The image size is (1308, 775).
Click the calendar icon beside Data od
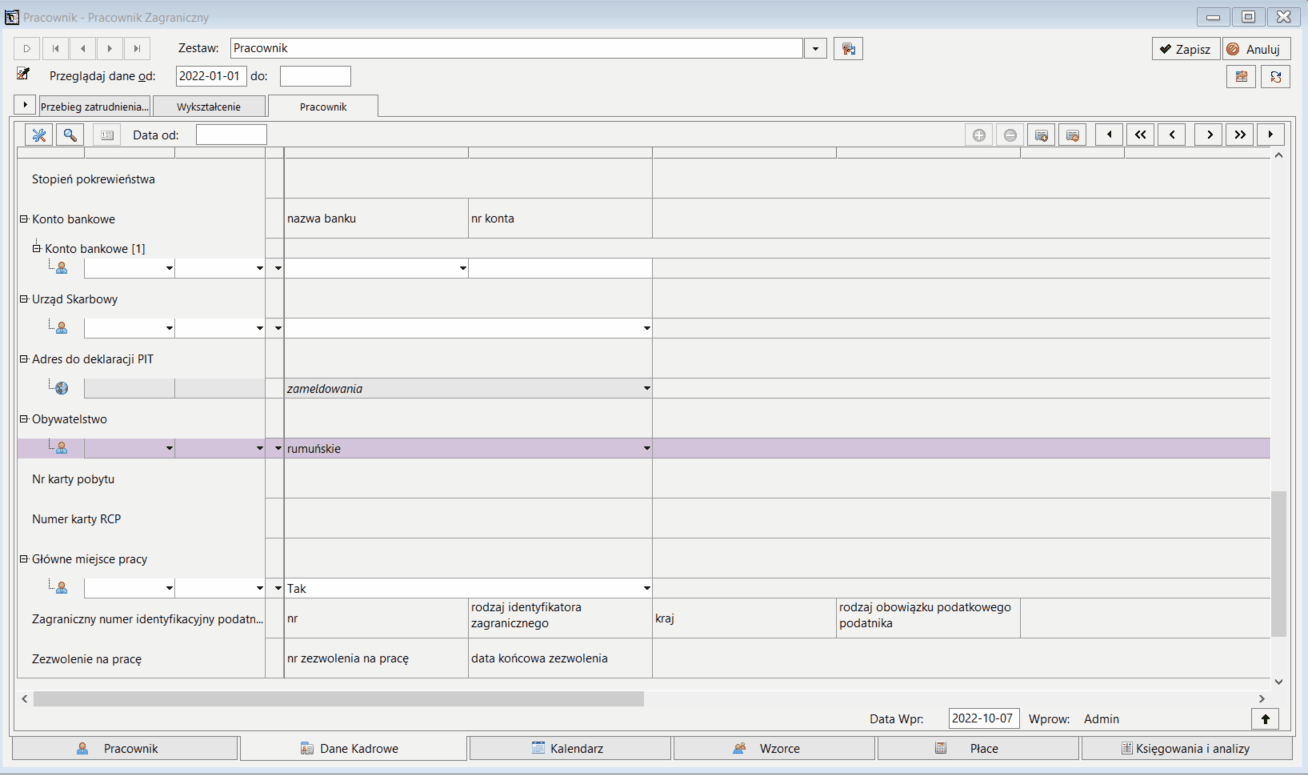tap(107, 135)
